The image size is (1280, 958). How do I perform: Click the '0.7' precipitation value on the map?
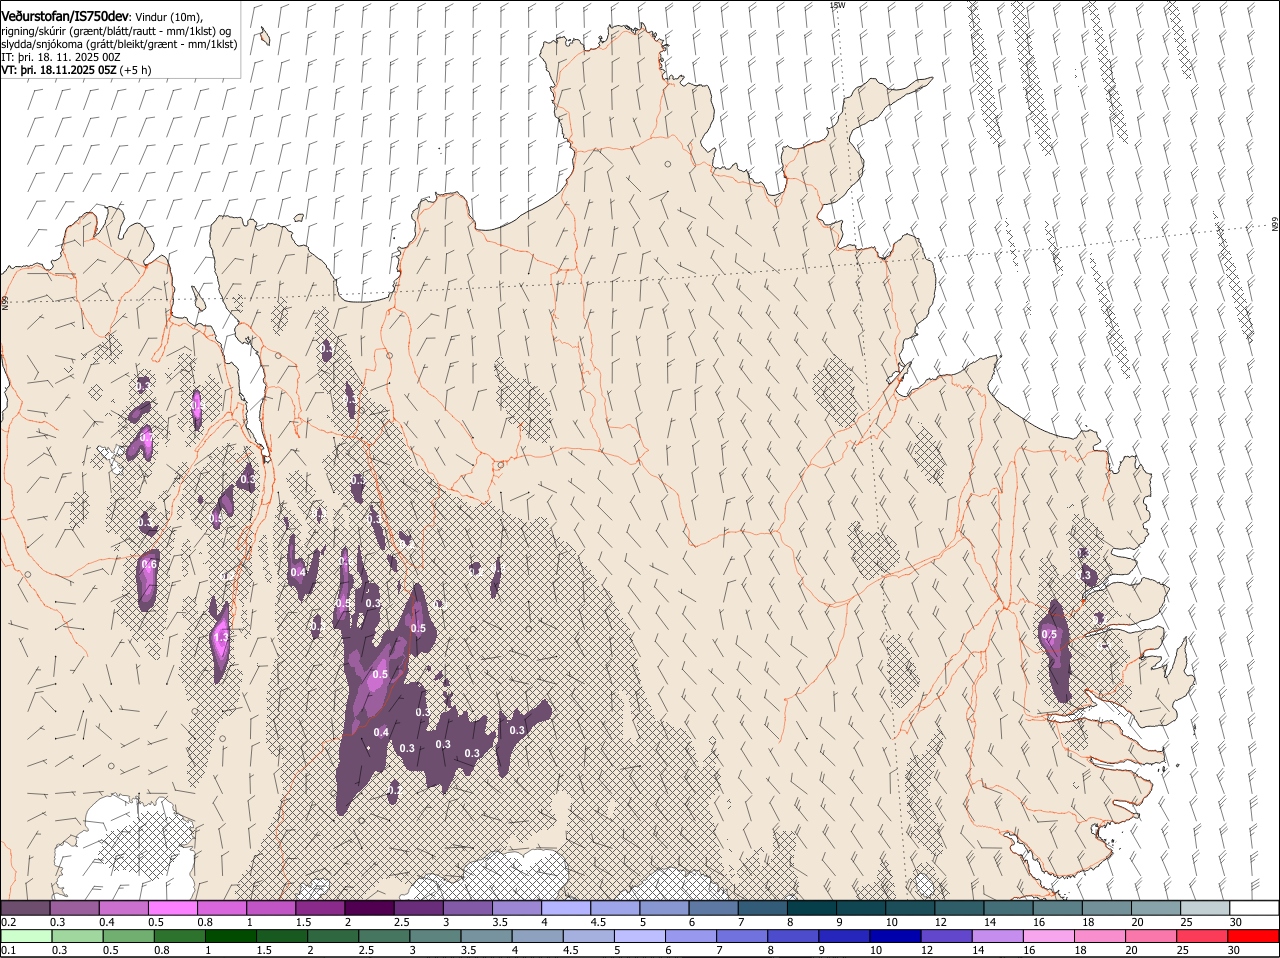pos(146,437)
